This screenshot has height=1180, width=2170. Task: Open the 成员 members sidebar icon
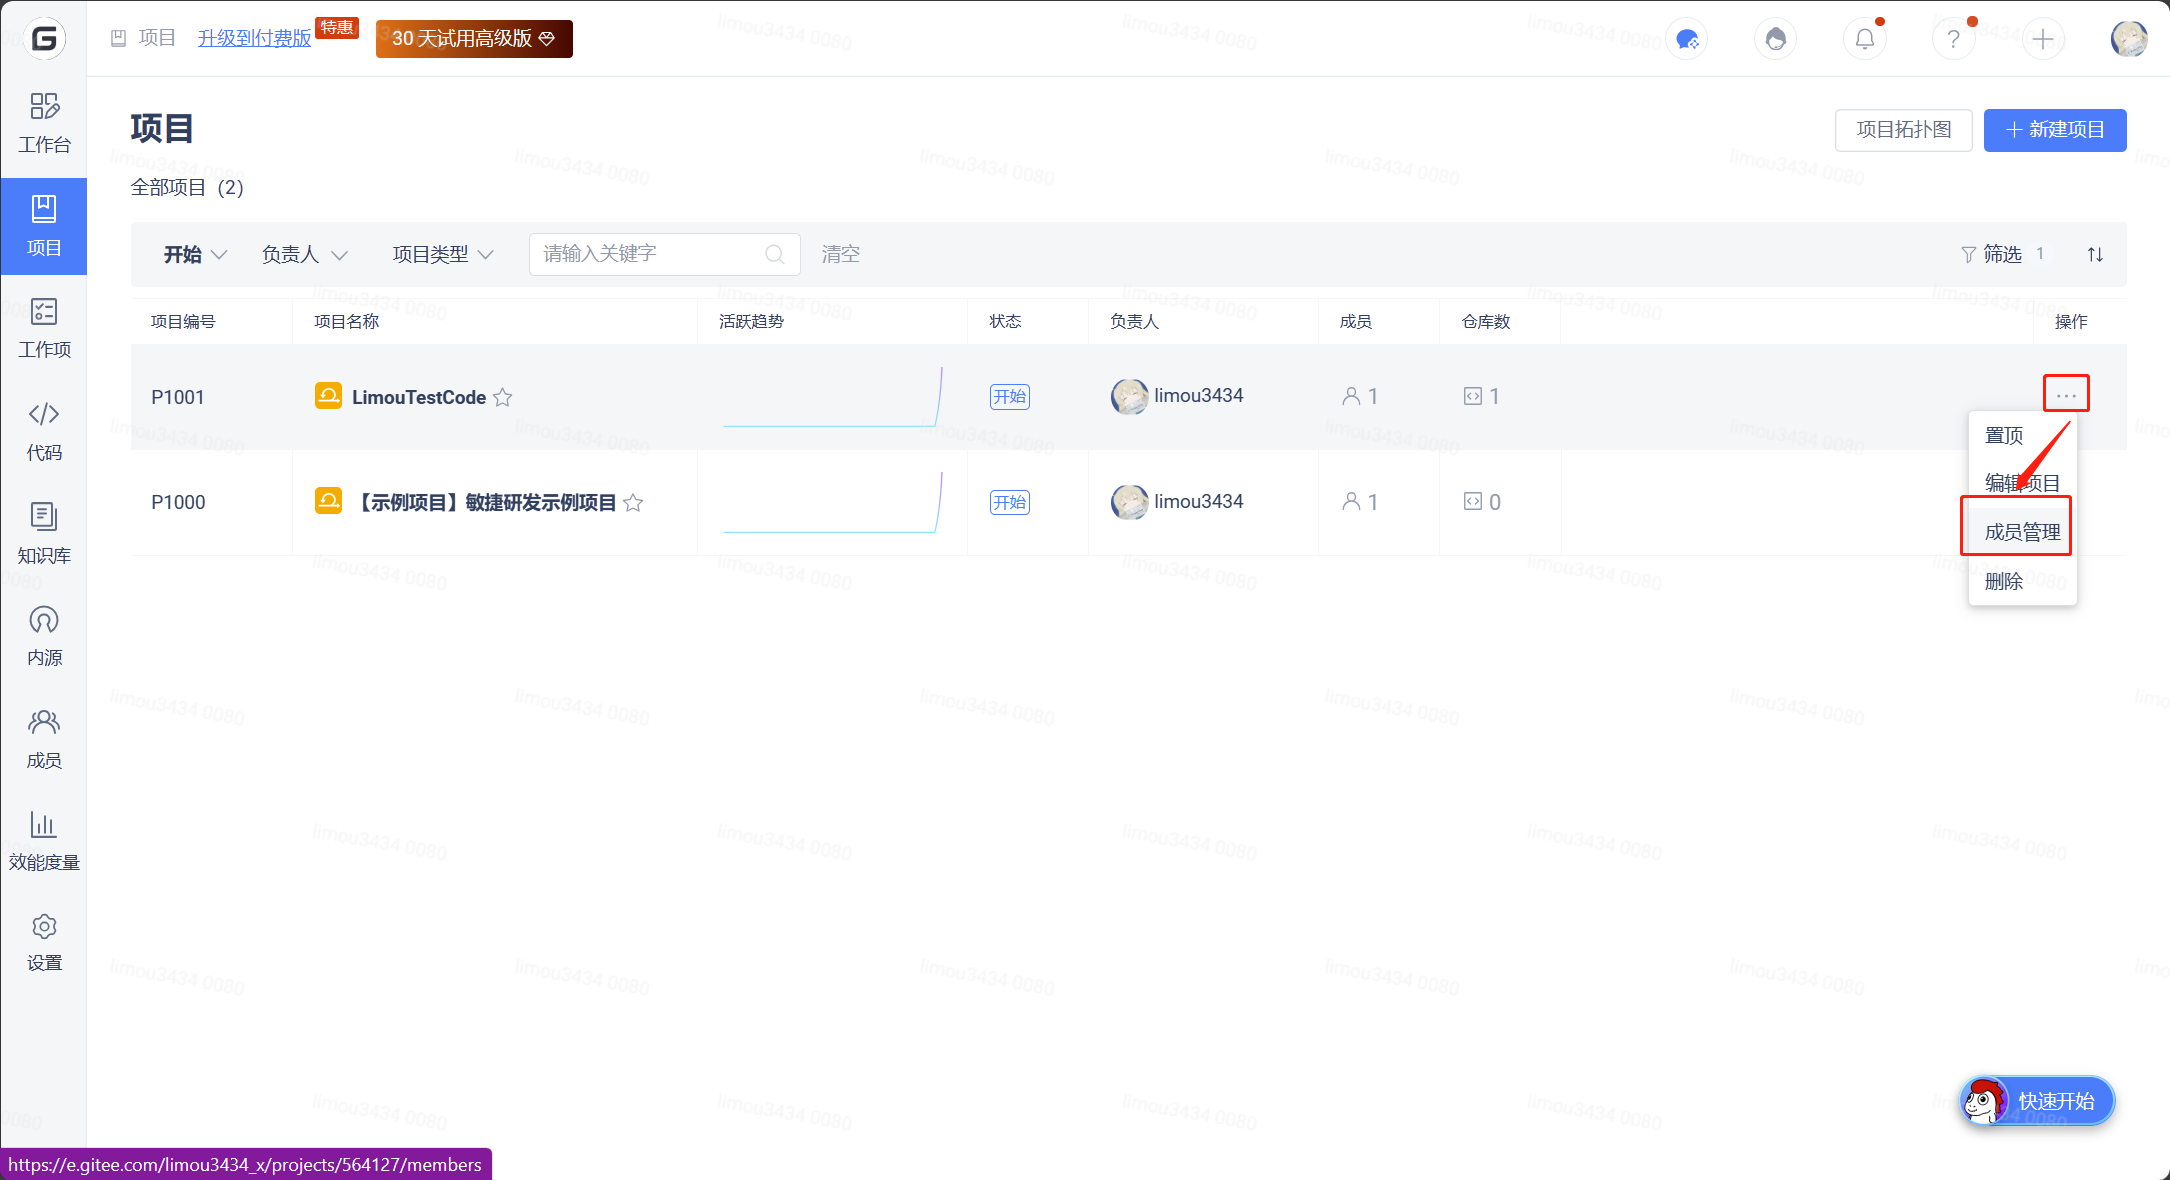click(x=44, y=738)
